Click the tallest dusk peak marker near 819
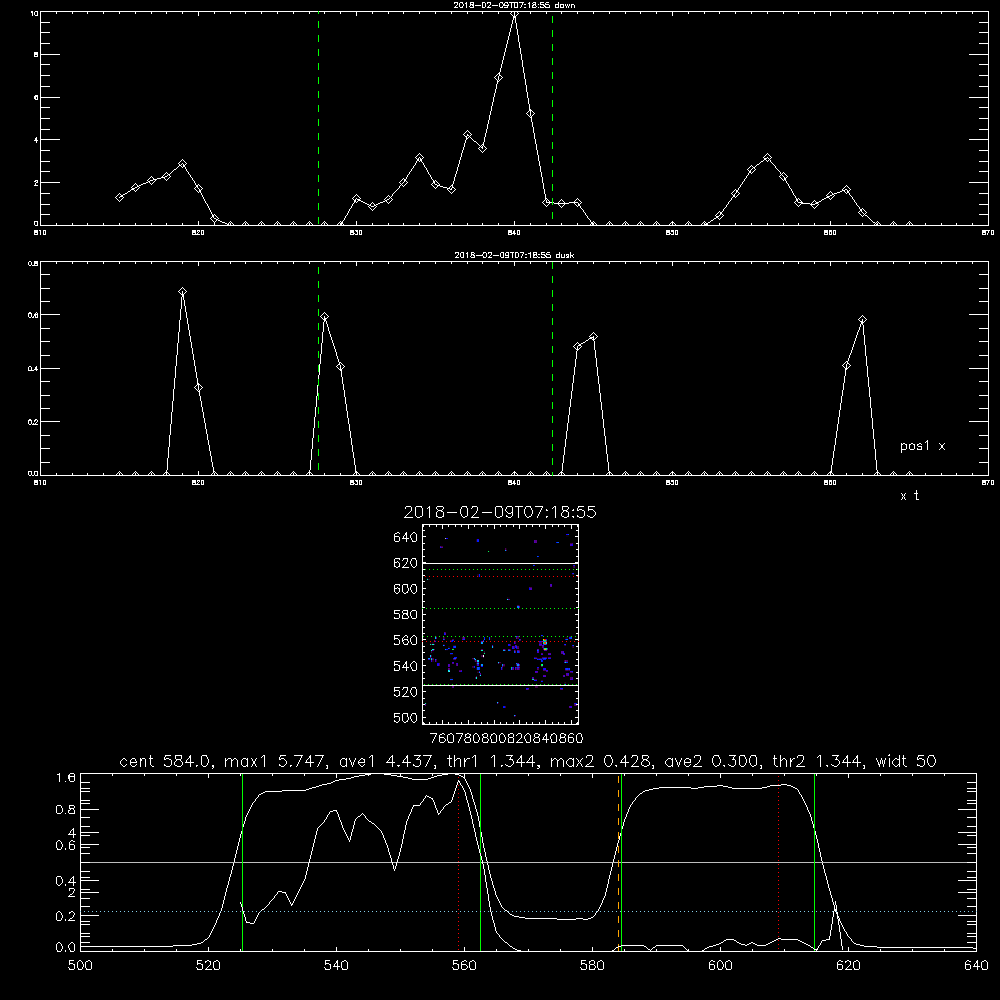 click(182, 291)
